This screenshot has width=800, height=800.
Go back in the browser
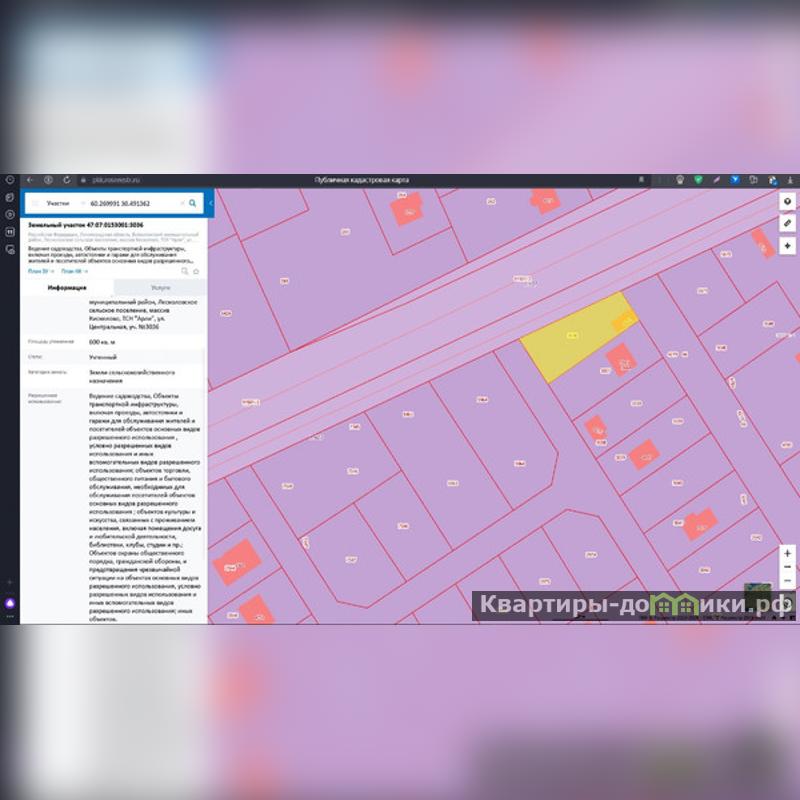pos(30,180)
